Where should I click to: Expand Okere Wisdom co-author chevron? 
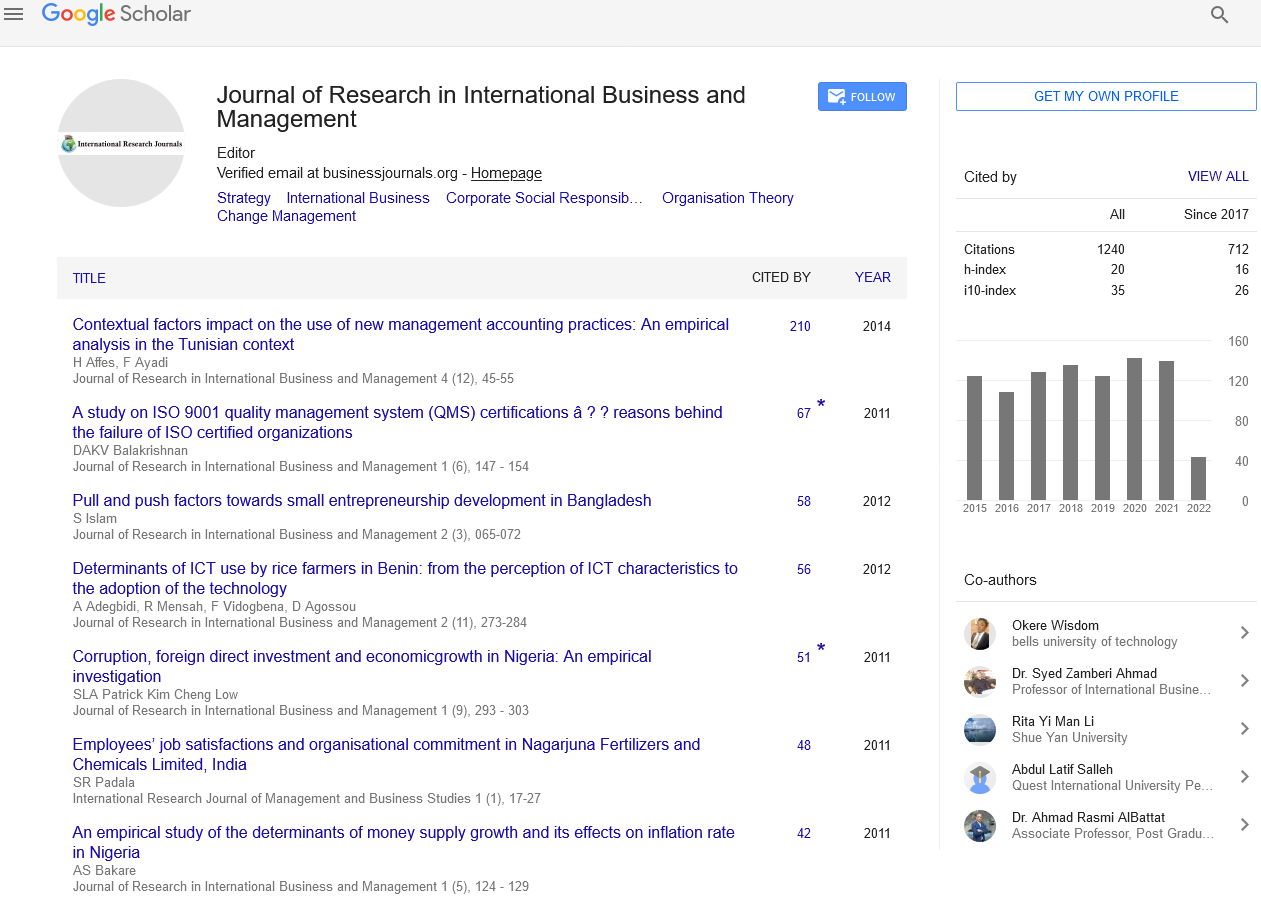(x=1245, y=632)
